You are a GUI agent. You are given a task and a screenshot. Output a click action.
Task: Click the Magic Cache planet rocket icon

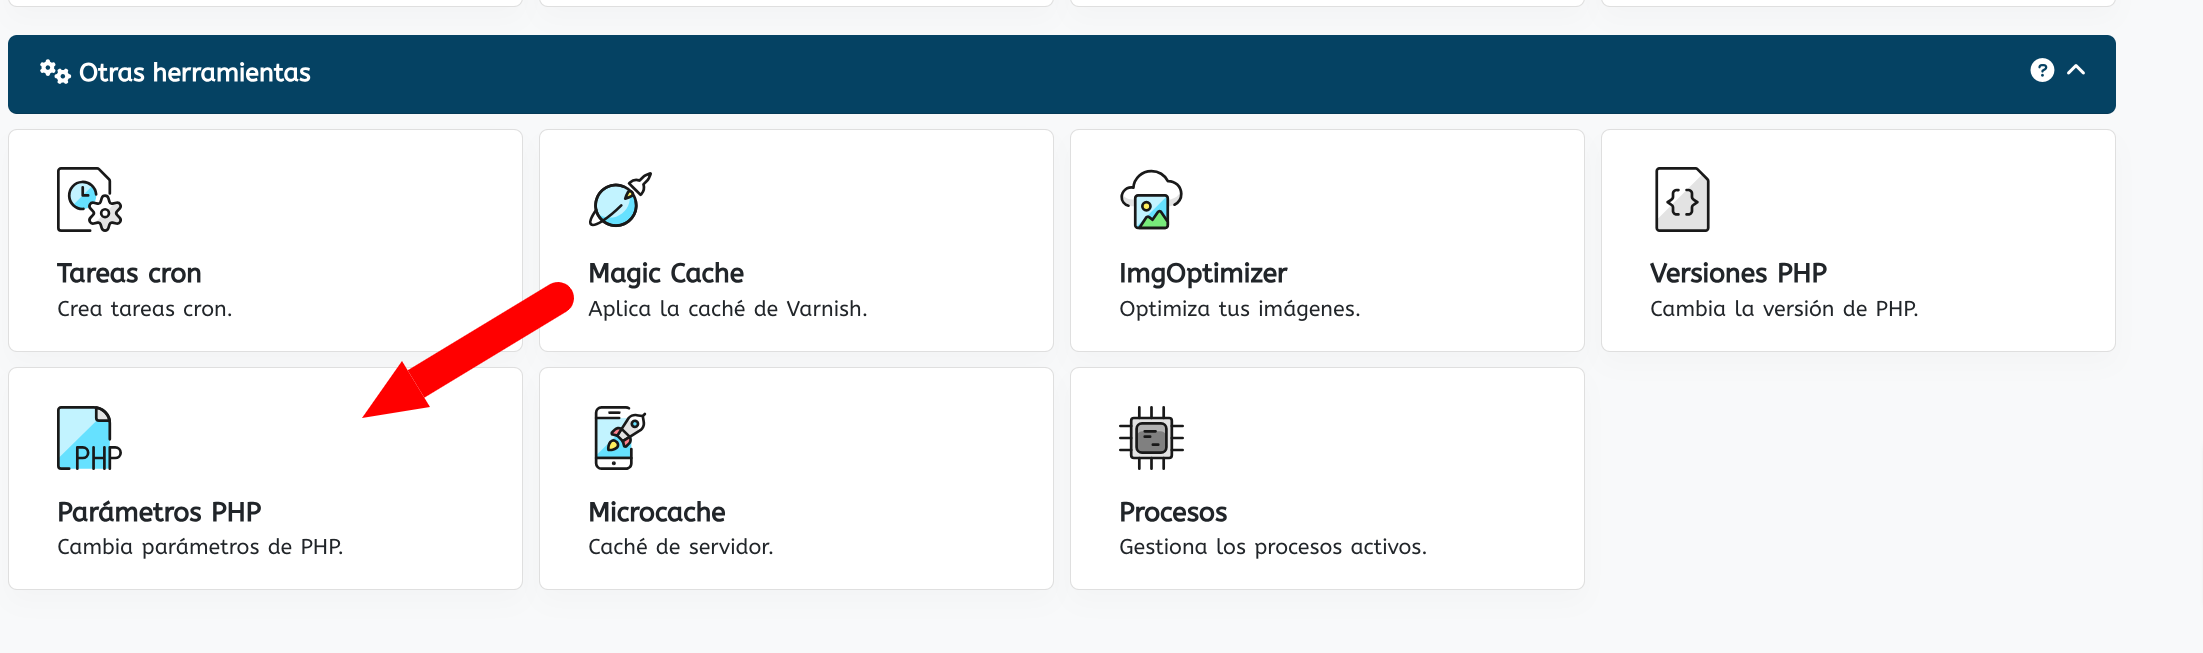(x=620, y=200)
